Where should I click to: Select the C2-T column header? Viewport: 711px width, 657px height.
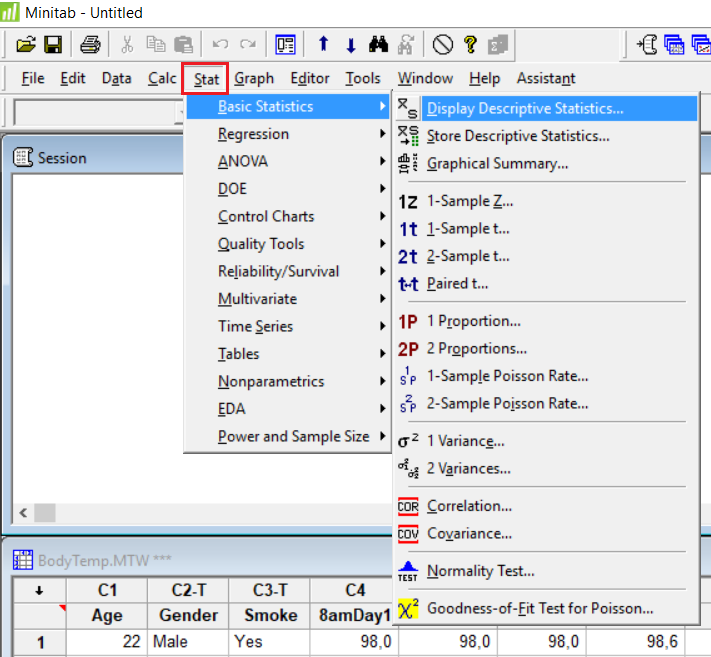[x=188, y=590]
